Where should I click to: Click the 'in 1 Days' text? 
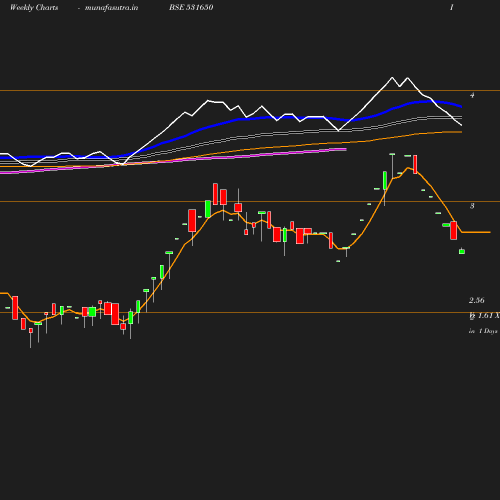click(483, 331)
